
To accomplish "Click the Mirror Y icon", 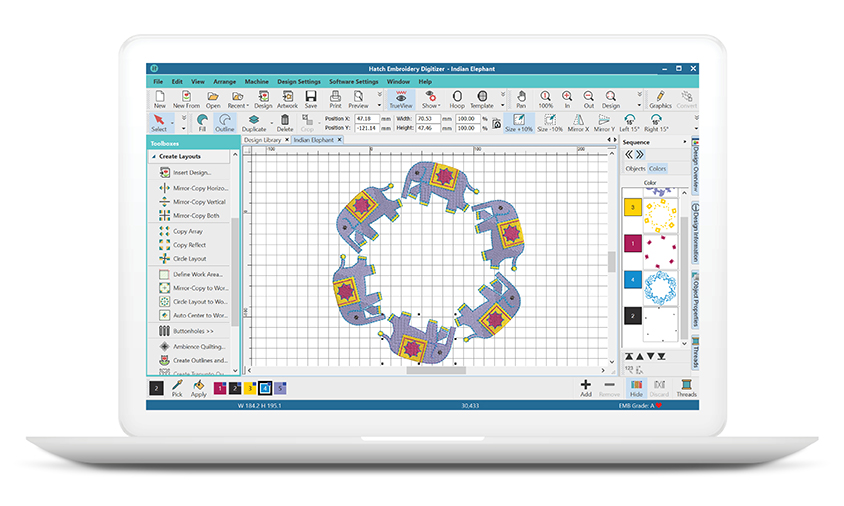I will [x=604, y=123].
